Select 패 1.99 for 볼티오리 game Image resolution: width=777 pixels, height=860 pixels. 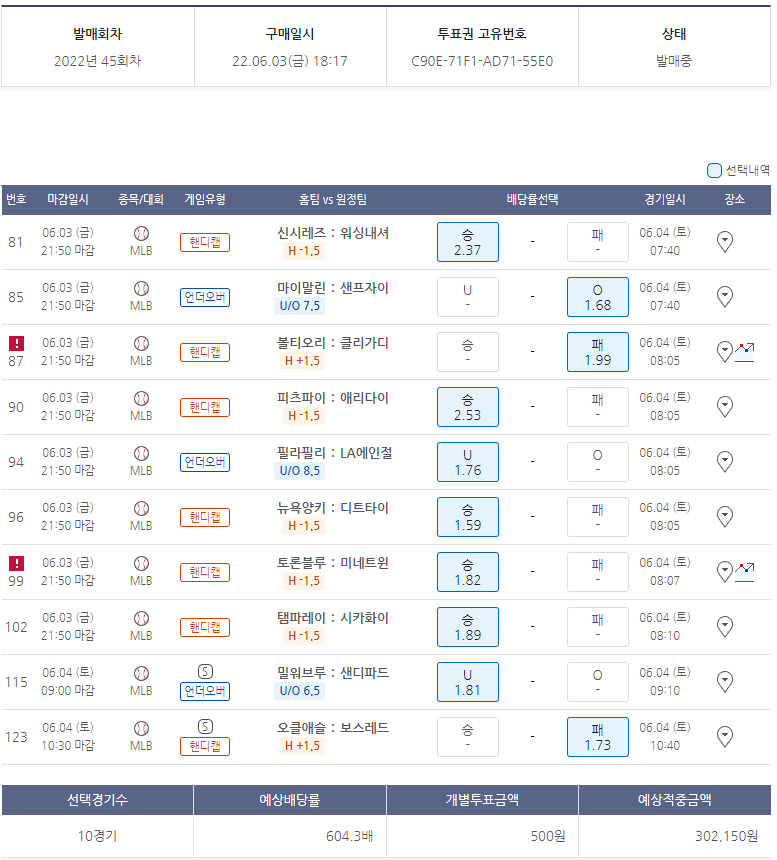pos(598,352)
